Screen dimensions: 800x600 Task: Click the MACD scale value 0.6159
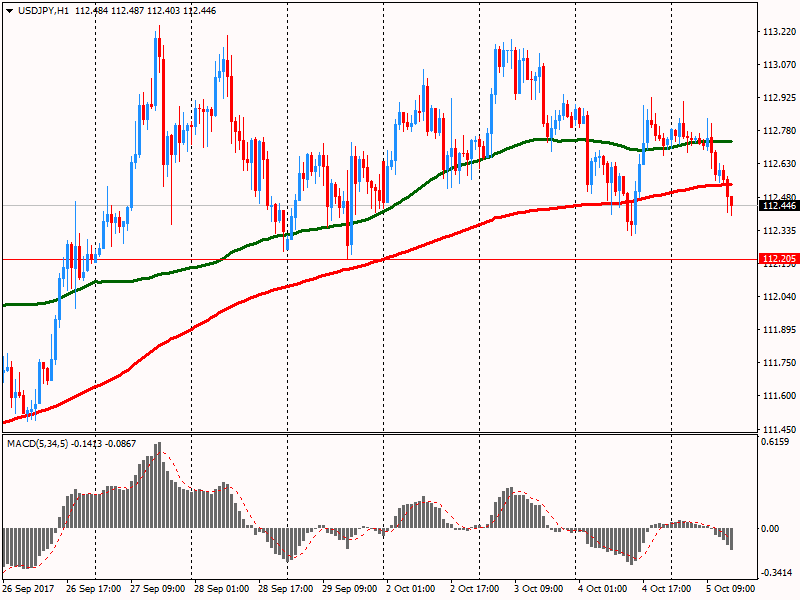click(x=775, y=442)
